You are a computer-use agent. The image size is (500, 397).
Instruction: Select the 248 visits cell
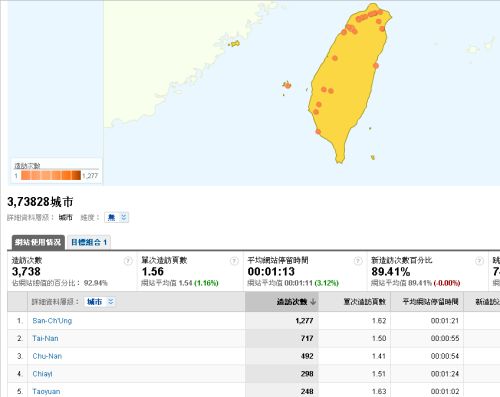click(x=282, y=391)
